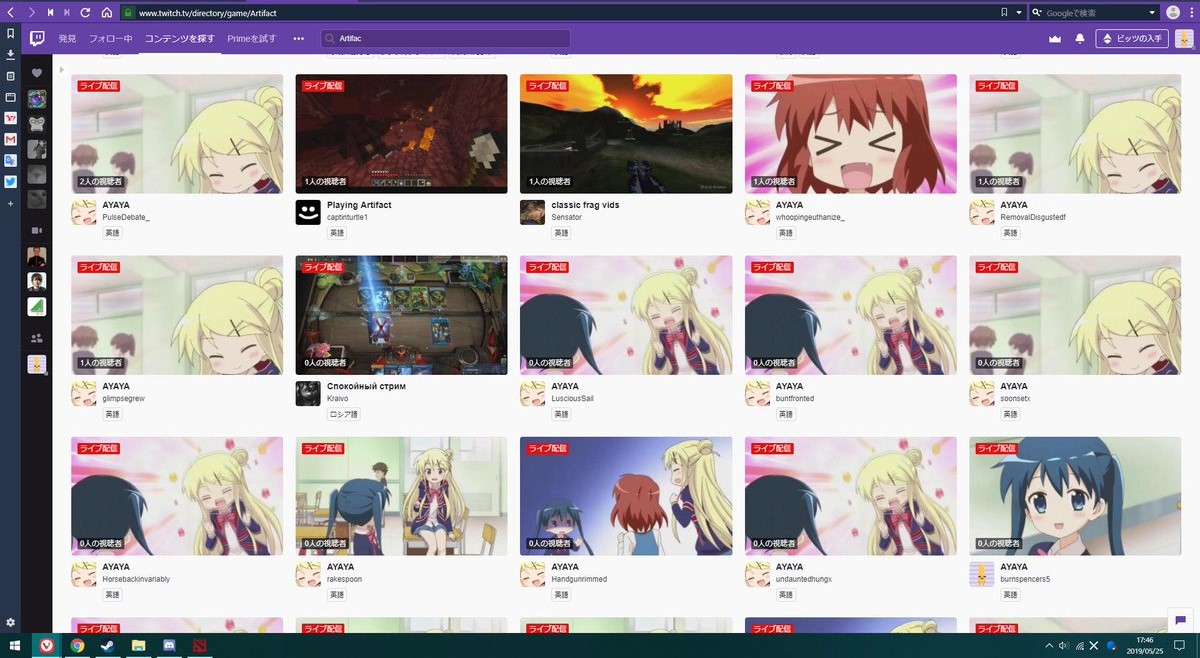Open the classic frag vids thumbnail

(x=626, y=134)
